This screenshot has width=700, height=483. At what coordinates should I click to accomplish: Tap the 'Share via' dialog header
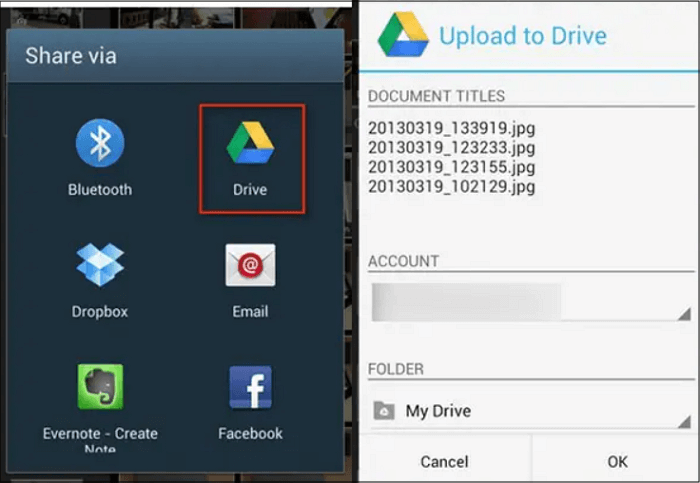(71, 55)
